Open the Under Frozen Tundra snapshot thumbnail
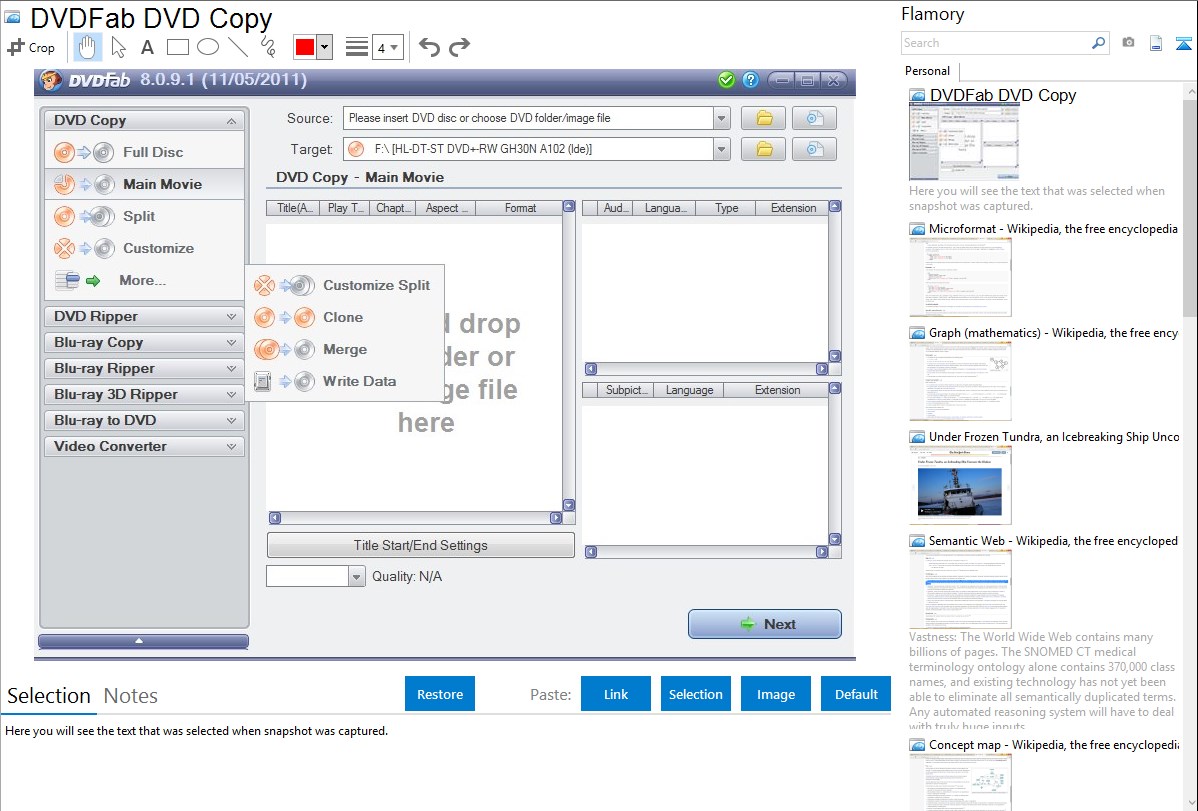Image resolution: width=1198 pixels, height=811 pixels. [960, 485]
